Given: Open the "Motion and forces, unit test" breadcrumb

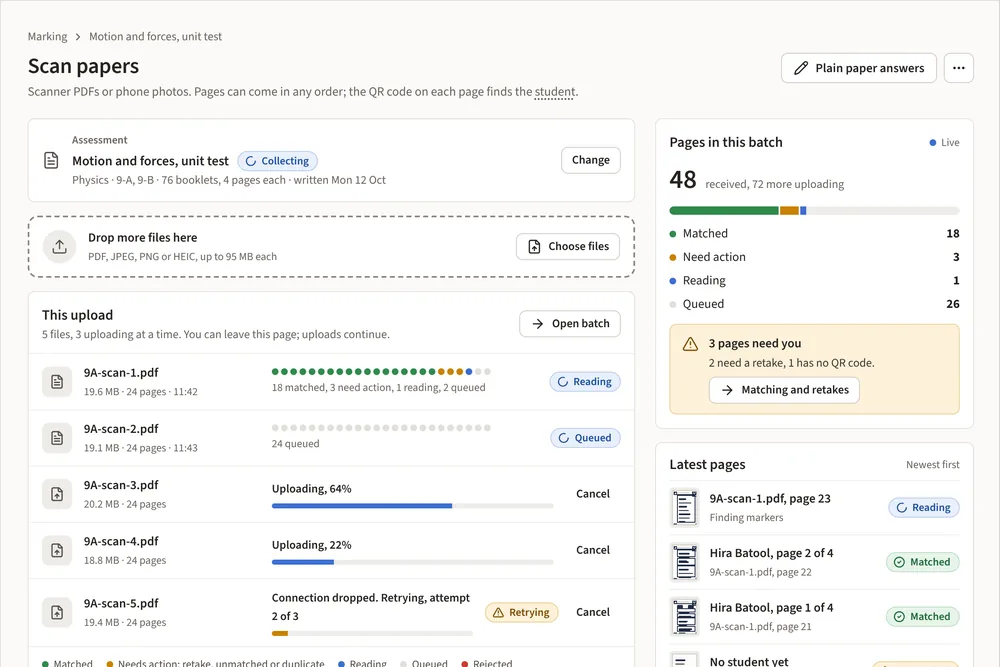Looking at the screenshot, I should point(156,36).
